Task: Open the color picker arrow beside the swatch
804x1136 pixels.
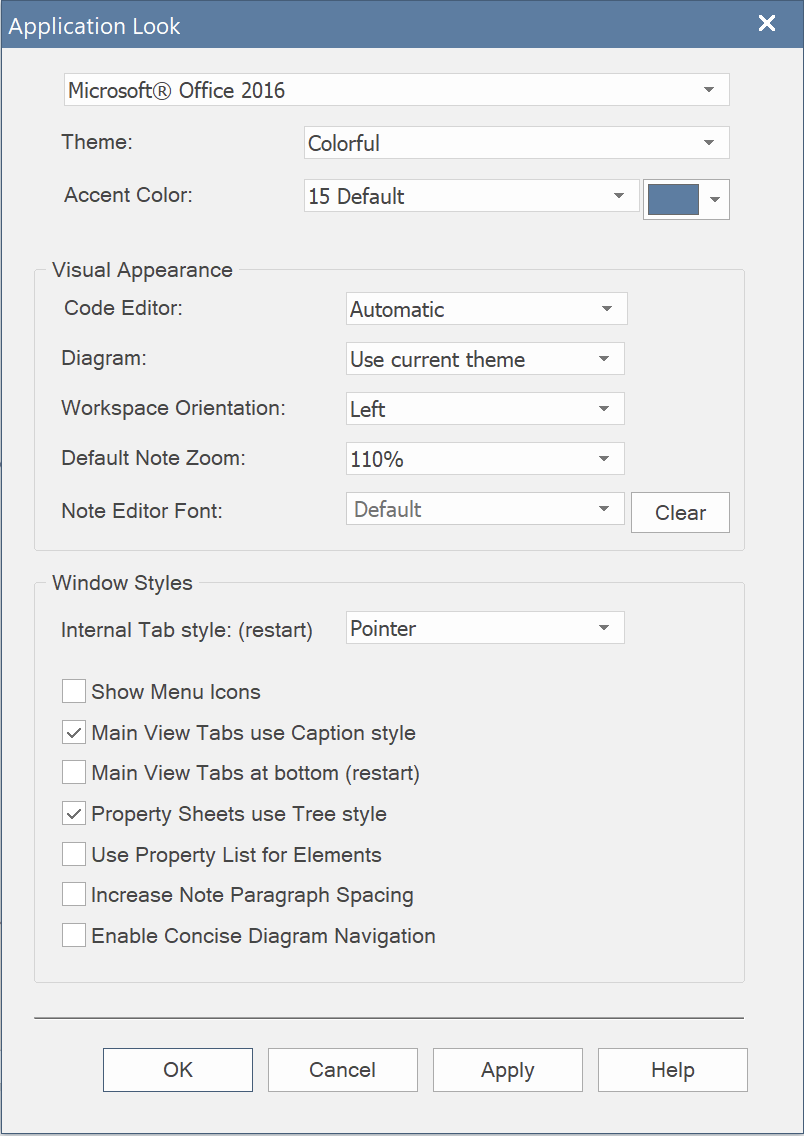Action: click(x=715, y=200)
